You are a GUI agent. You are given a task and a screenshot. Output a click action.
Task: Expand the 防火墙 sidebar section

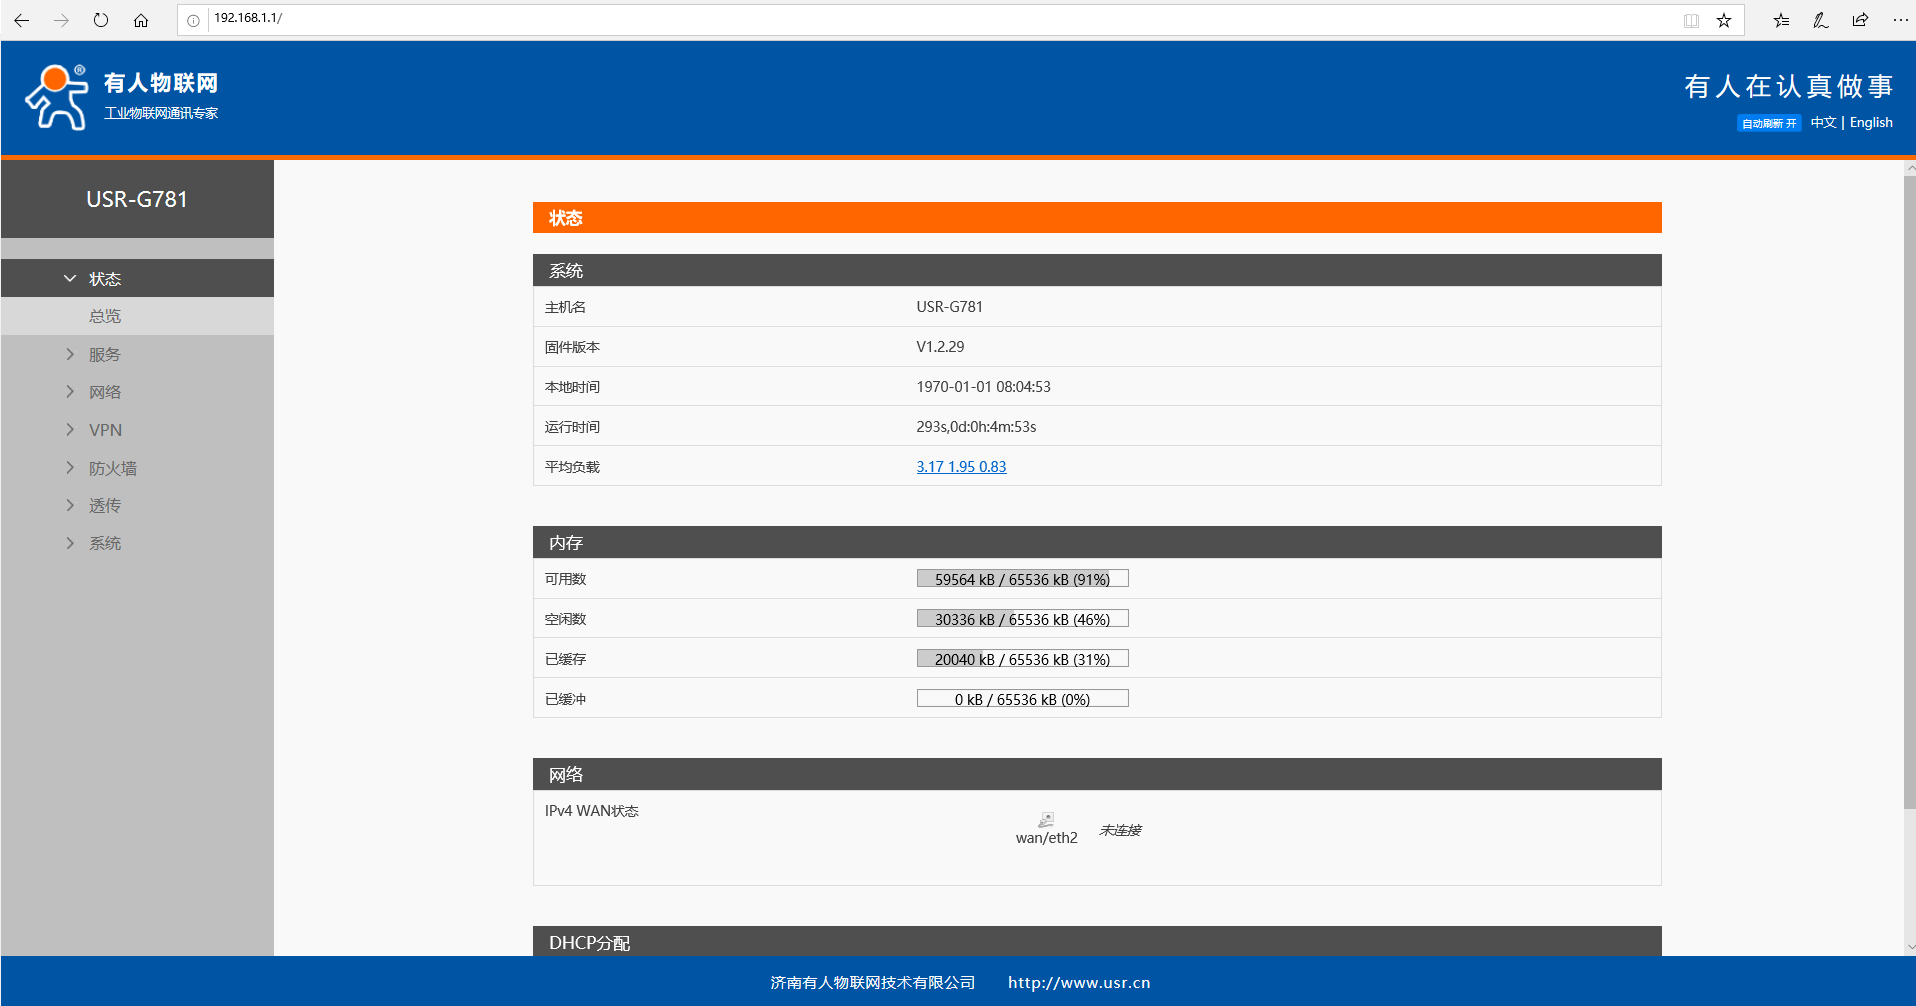click(112, 468)
